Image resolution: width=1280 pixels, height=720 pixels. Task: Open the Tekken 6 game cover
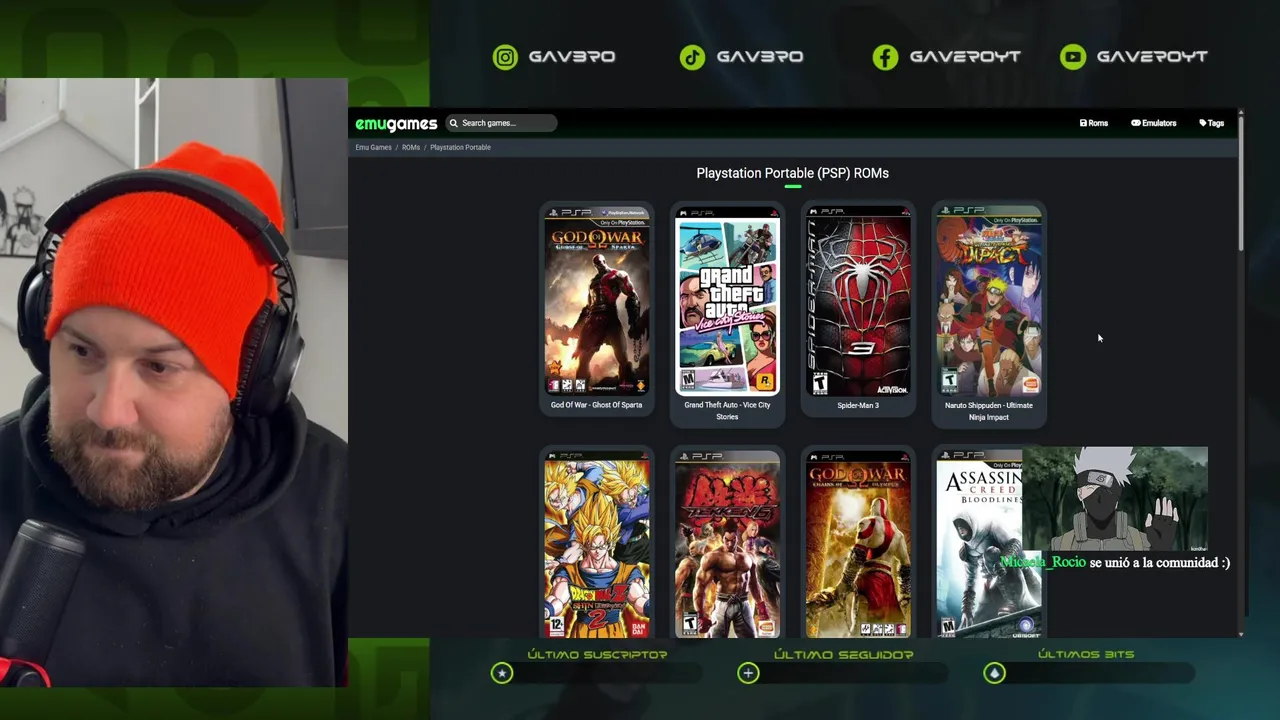(727, 544)
